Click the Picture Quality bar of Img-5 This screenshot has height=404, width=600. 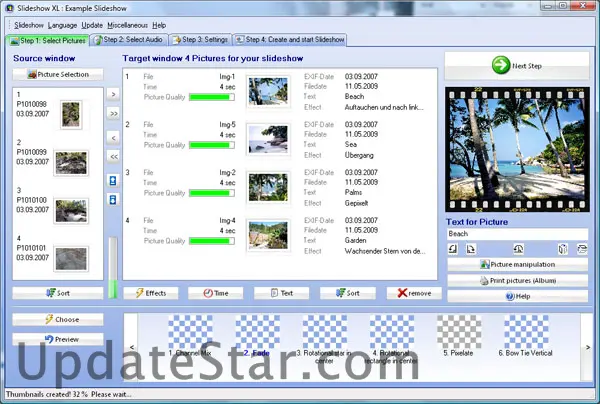212,145
